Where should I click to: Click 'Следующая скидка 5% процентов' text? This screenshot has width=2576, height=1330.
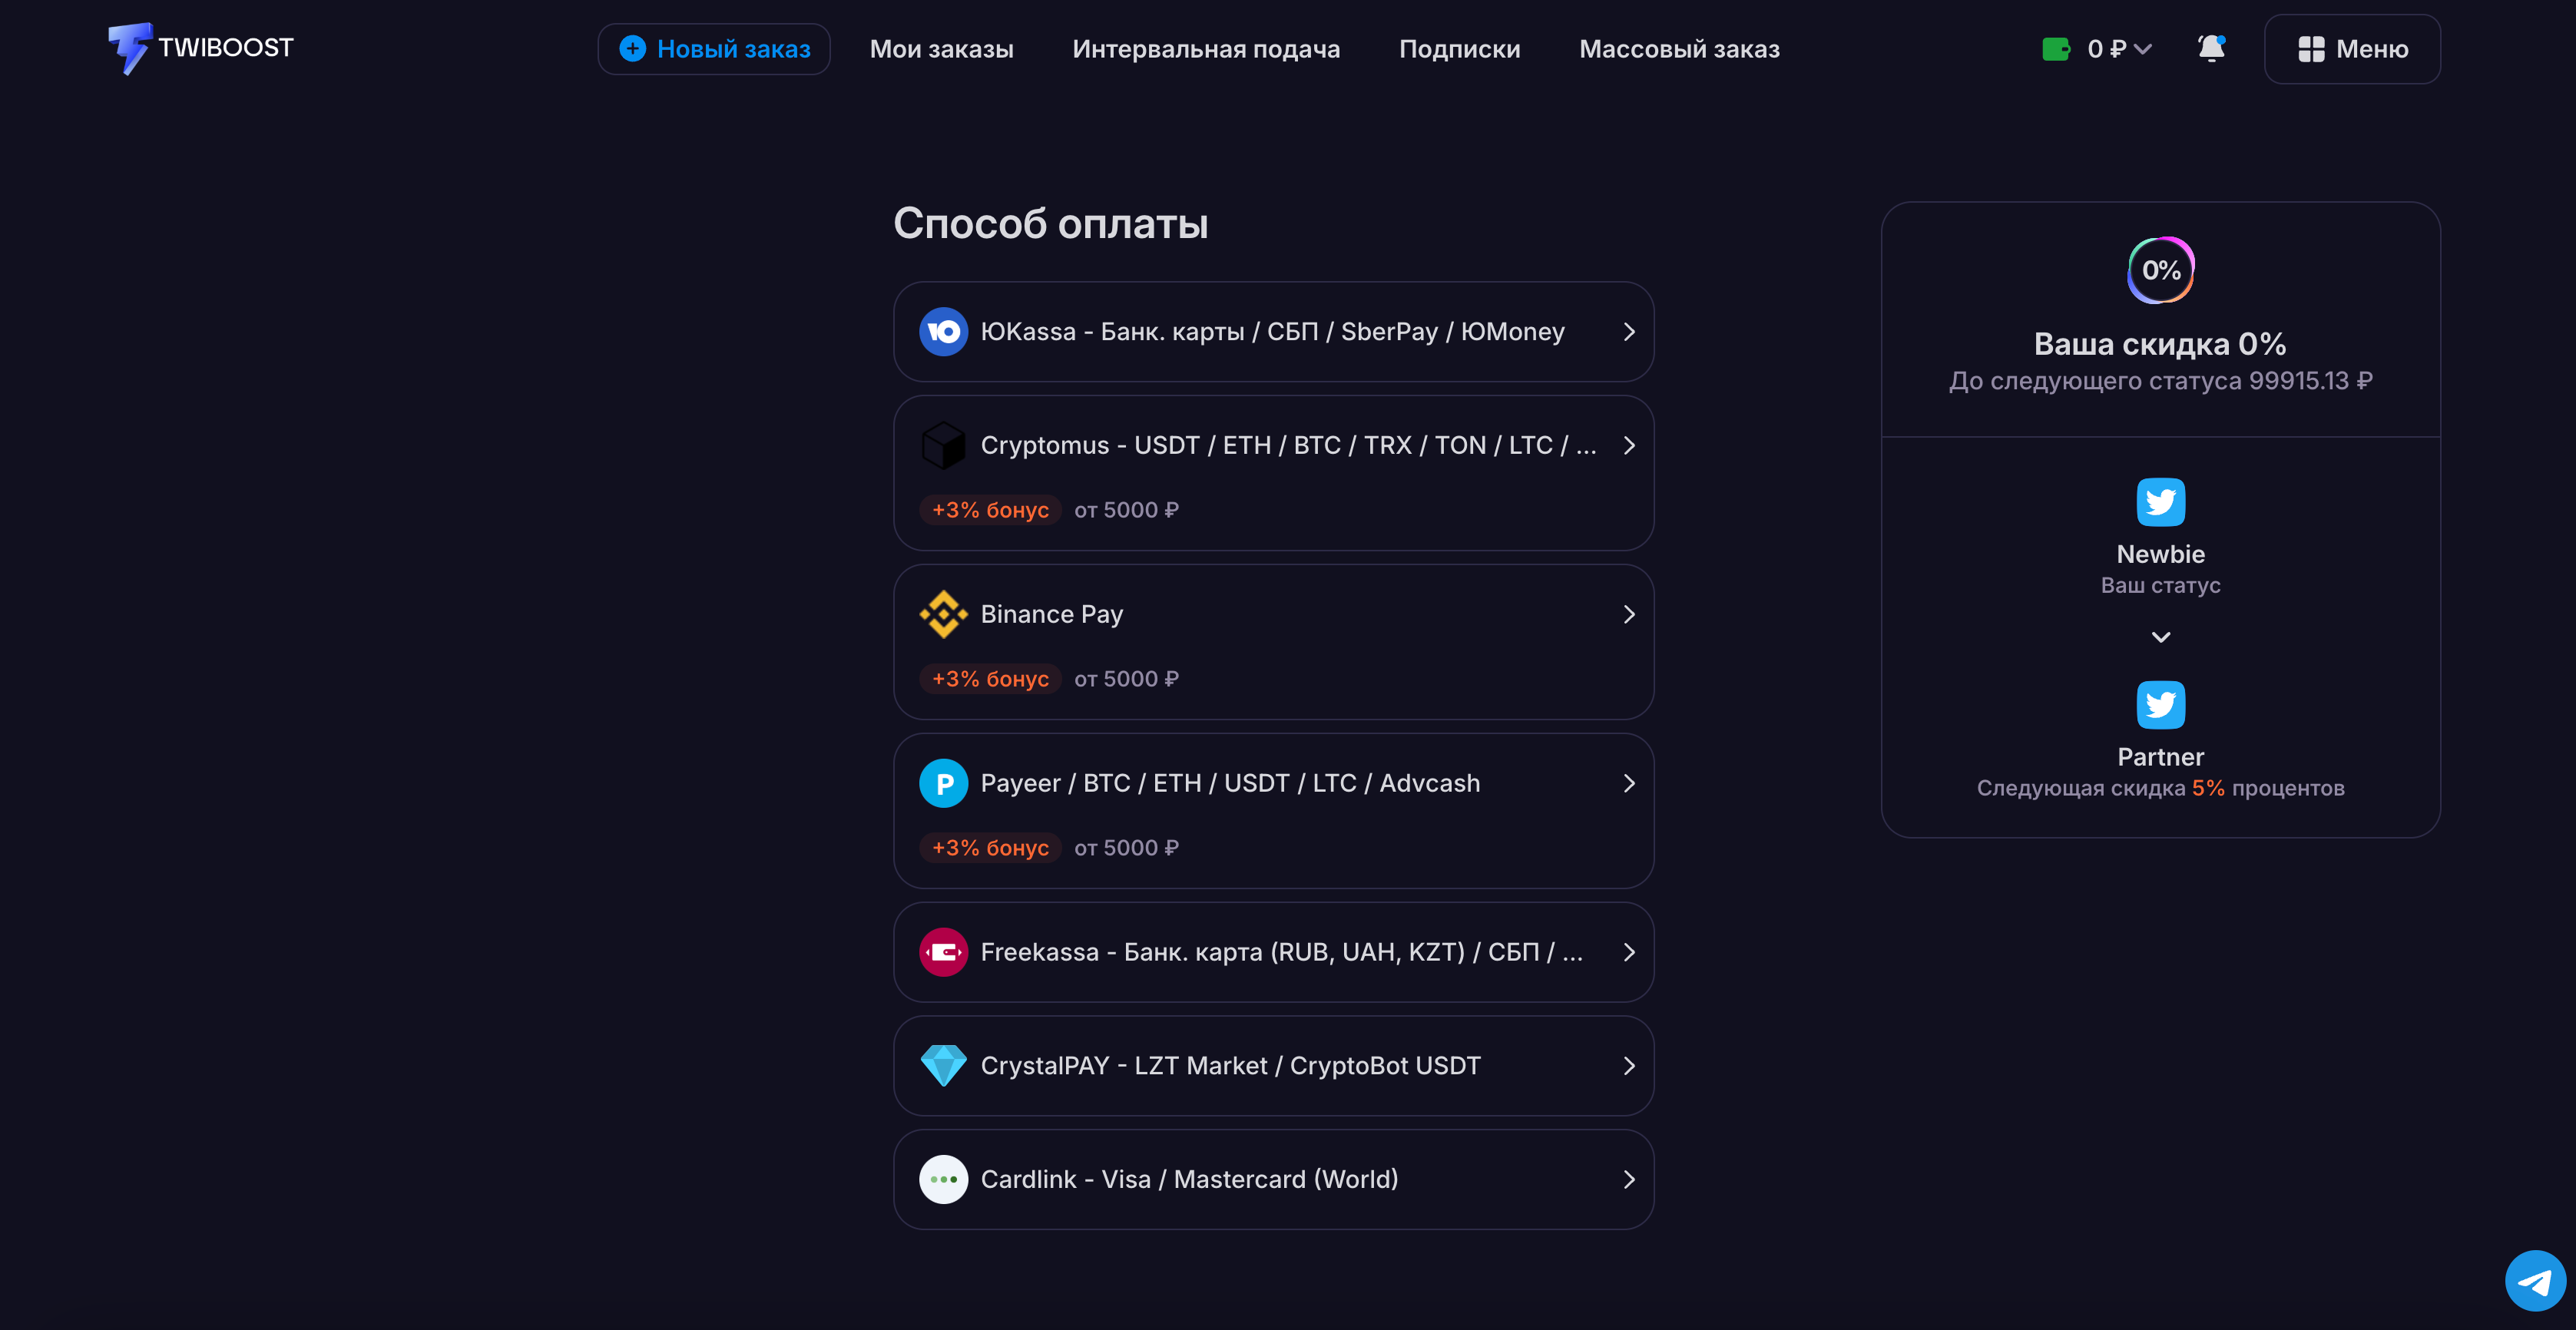(x=2160, y=788)
